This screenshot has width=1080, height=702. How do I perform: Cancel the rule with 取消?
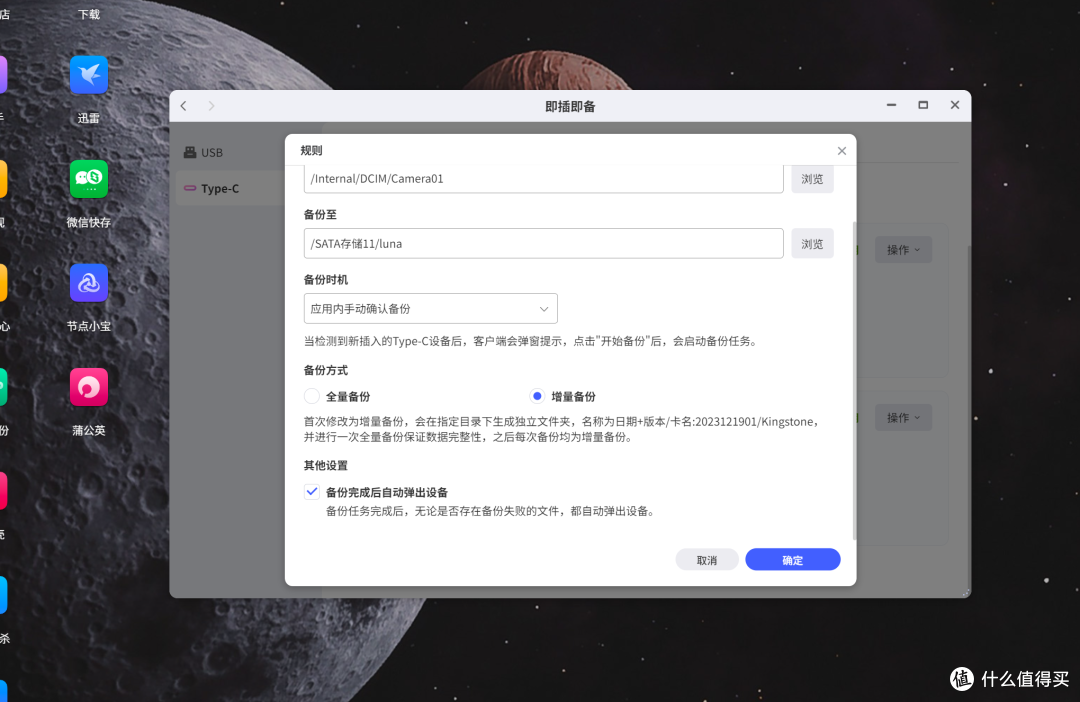[707, 560]
